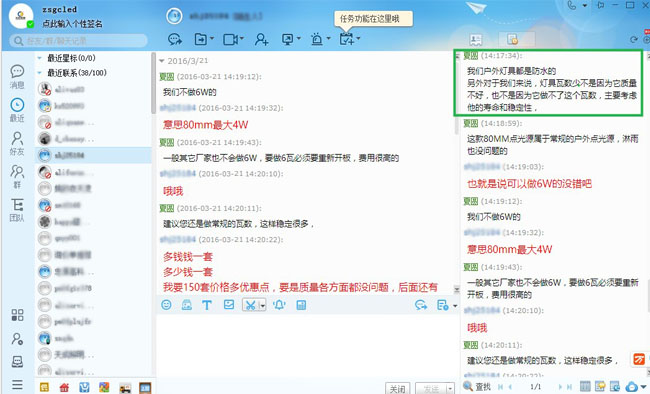Click the add task calendar icon
The width and height of the screenshot is (650, 394).
[346, 39]
